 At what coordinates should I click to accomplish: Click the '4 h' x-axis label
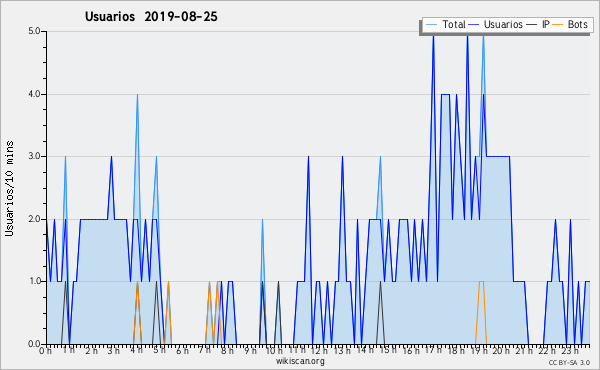click(136, 351)
